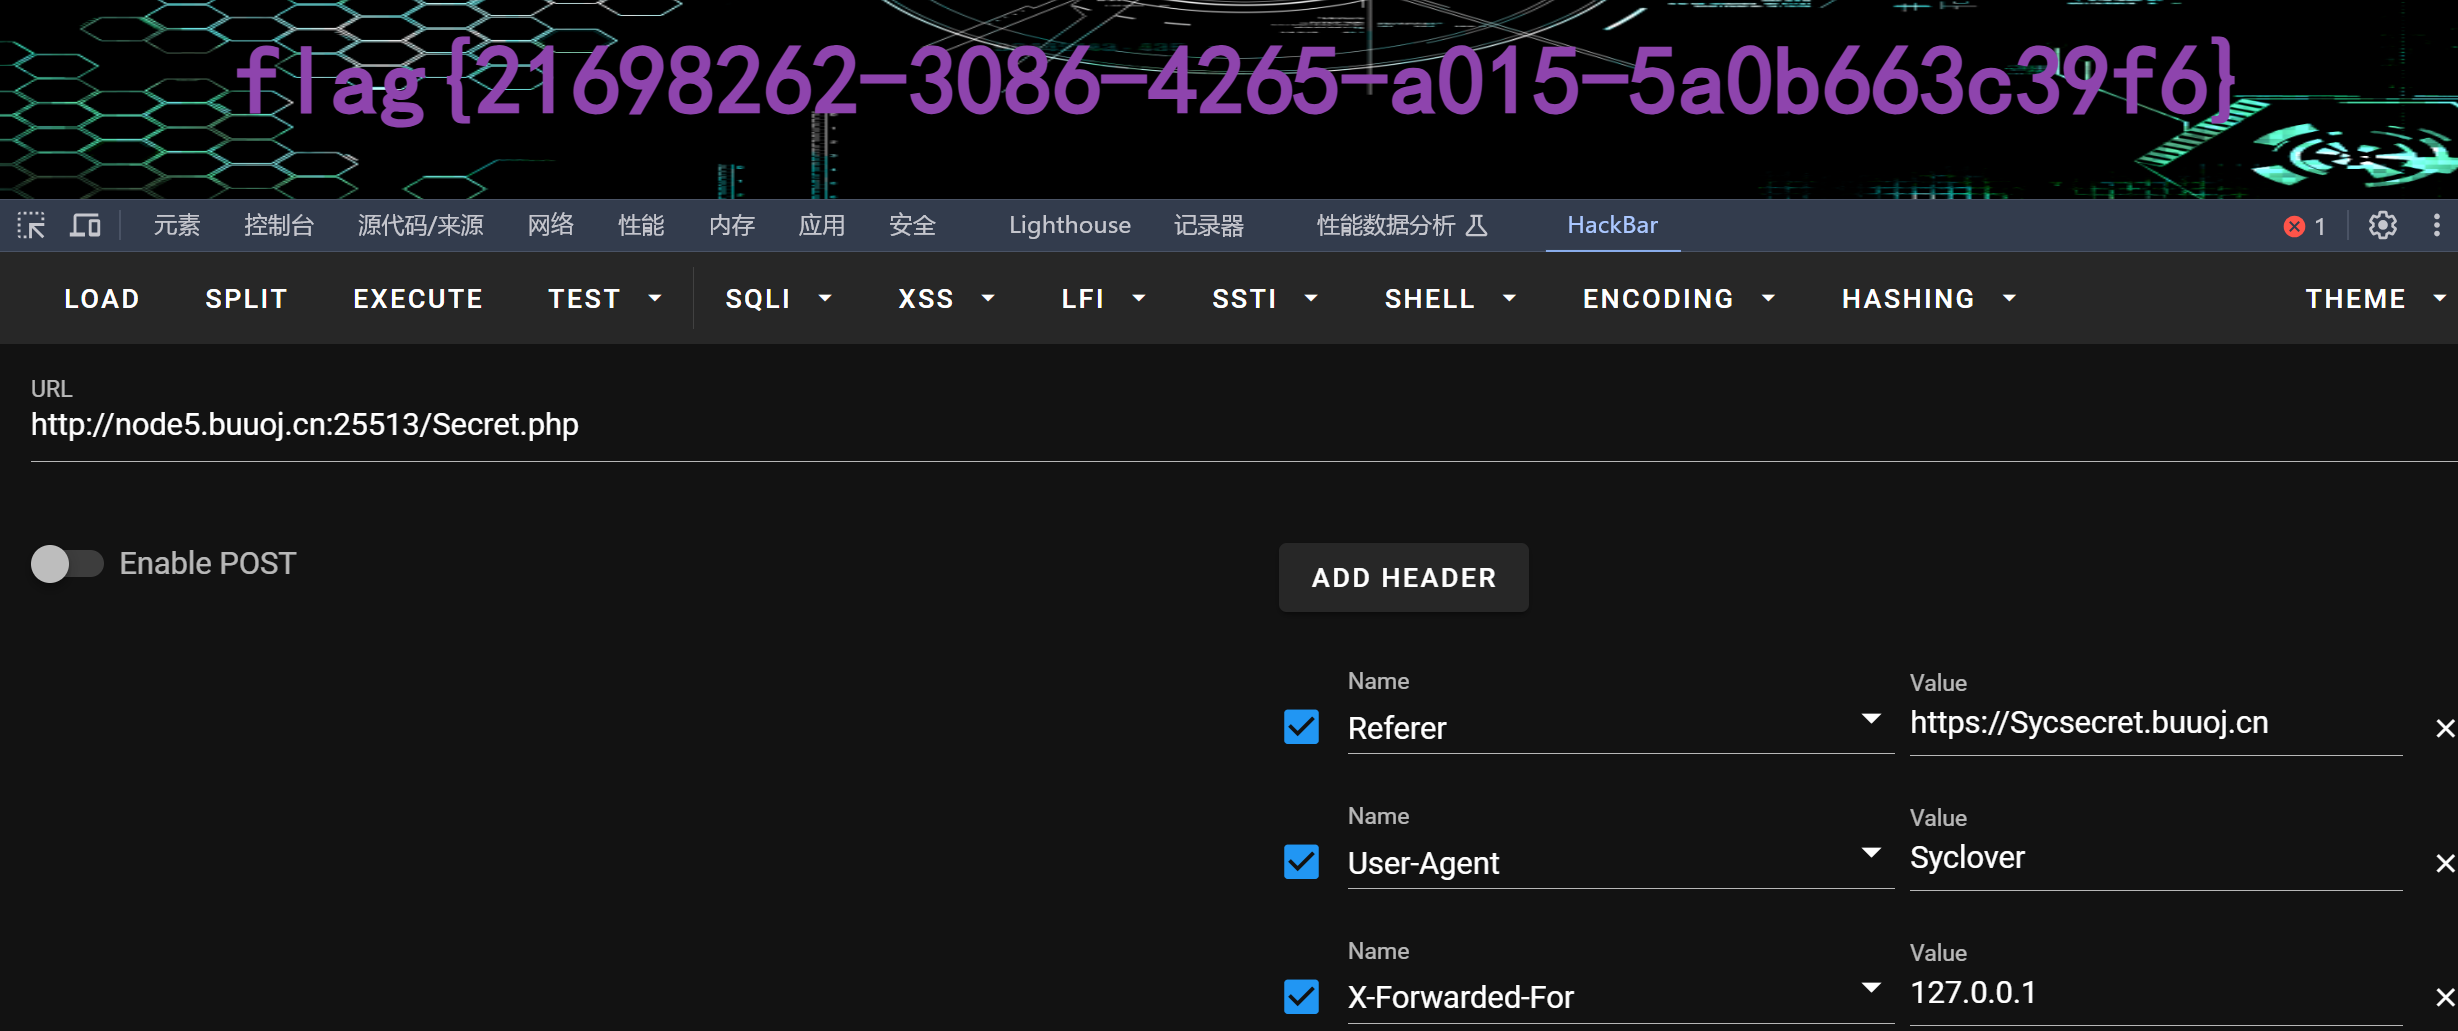This screenshot has height=1031, width=2458.
Task: Remove the X-Forwarded-For header entry
Action: click(2444, 997)
